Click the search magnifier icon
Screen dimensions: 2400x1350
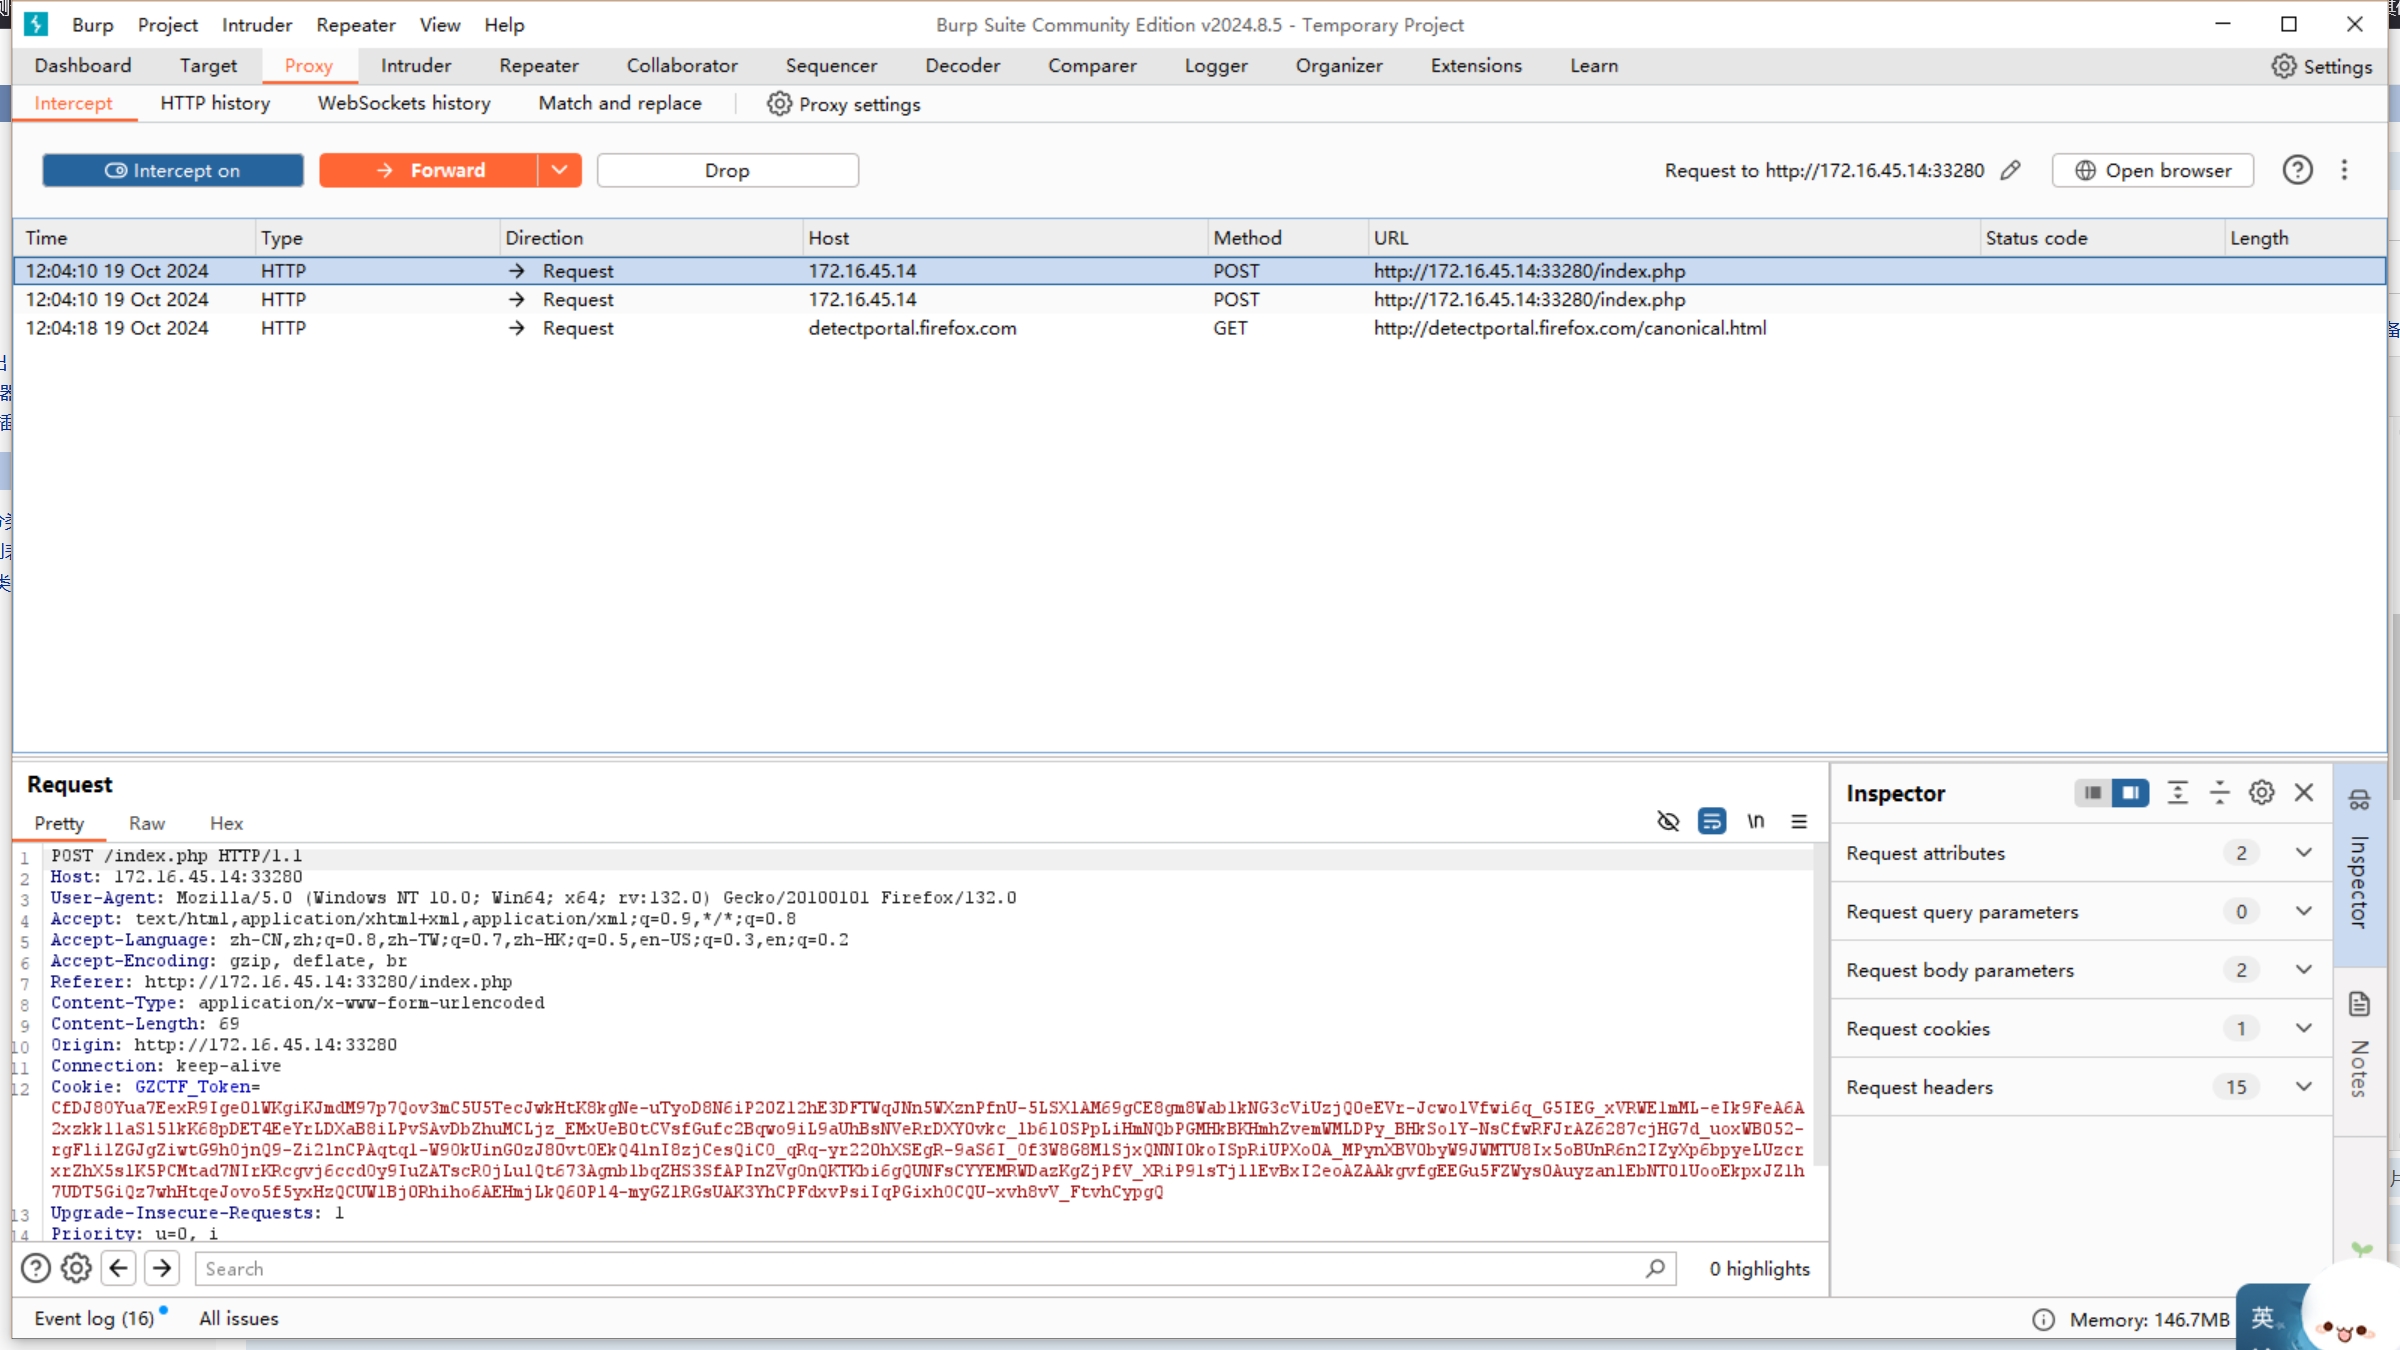[1655, 1268]
